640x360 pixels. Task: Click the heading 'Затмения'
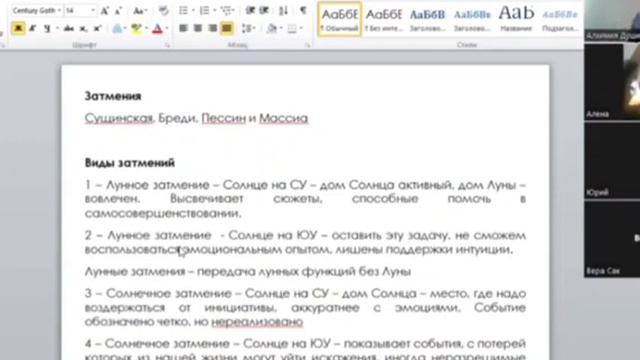coord(113,96)
